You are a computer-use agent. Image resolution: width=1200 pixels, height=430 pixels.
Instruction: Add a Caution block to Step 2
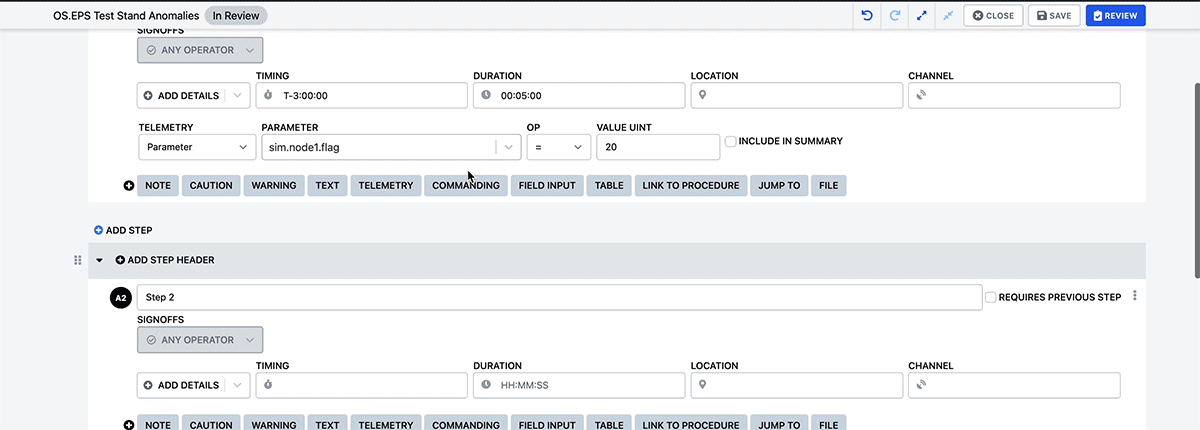coord(211,423)
